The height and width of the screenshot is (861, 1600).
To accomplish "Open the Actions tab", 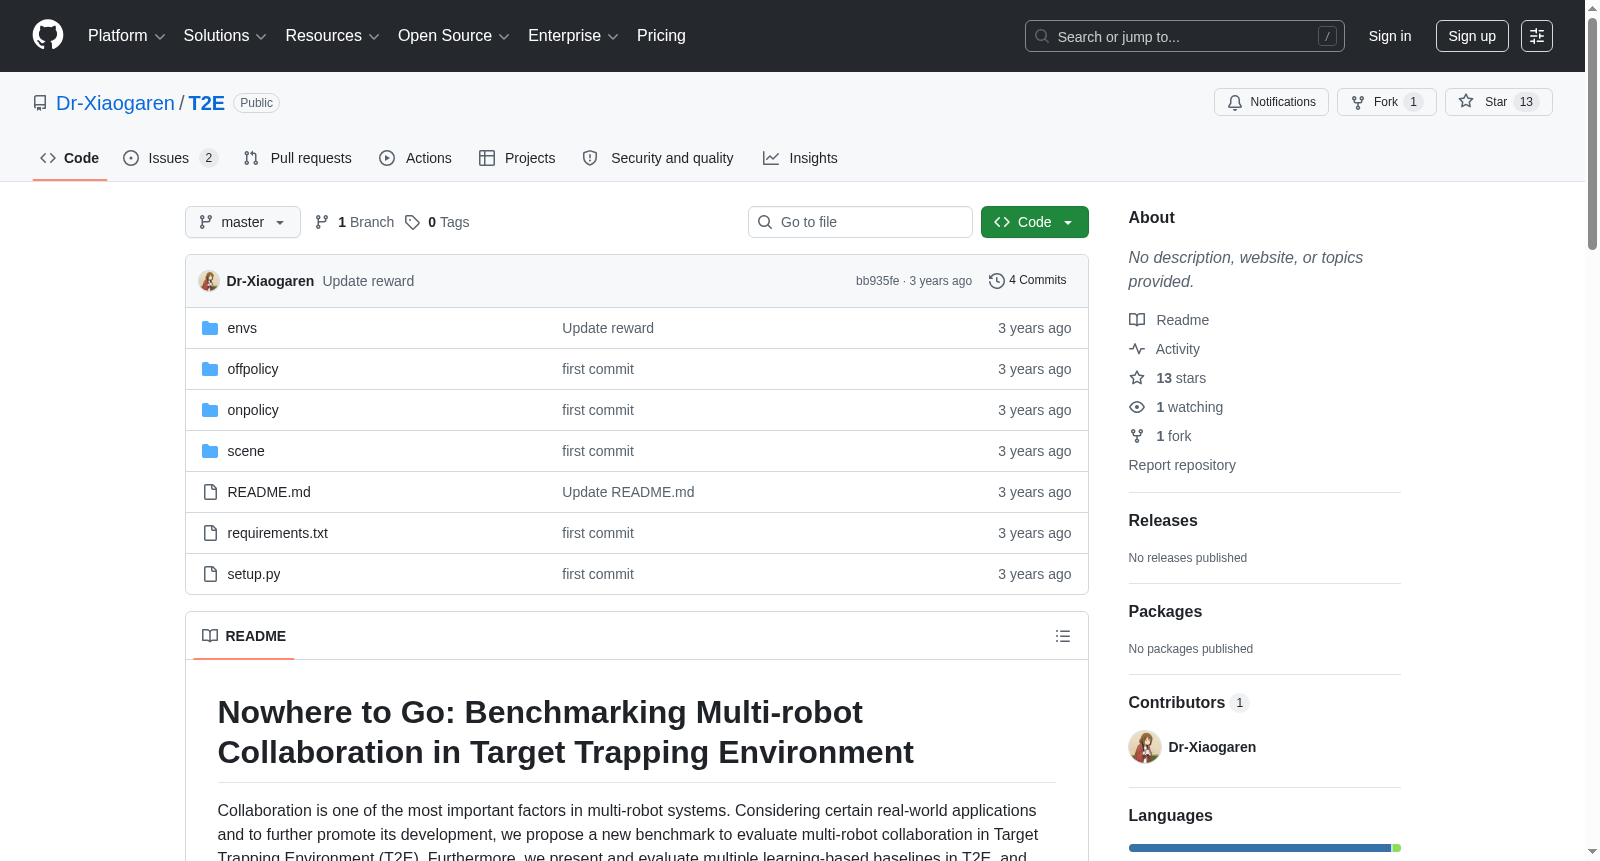I will 416,158.
